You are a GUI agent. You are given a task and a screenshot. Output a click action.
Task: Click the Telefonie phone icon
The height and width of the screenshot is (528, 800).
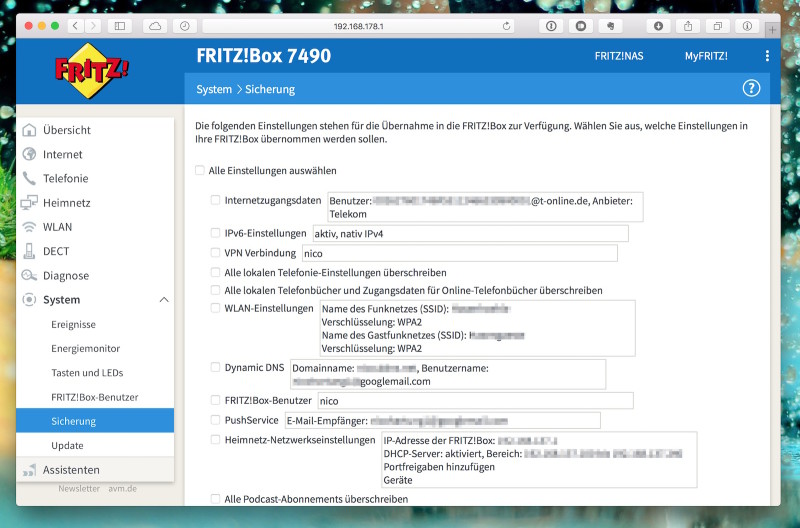pos(29,178)
